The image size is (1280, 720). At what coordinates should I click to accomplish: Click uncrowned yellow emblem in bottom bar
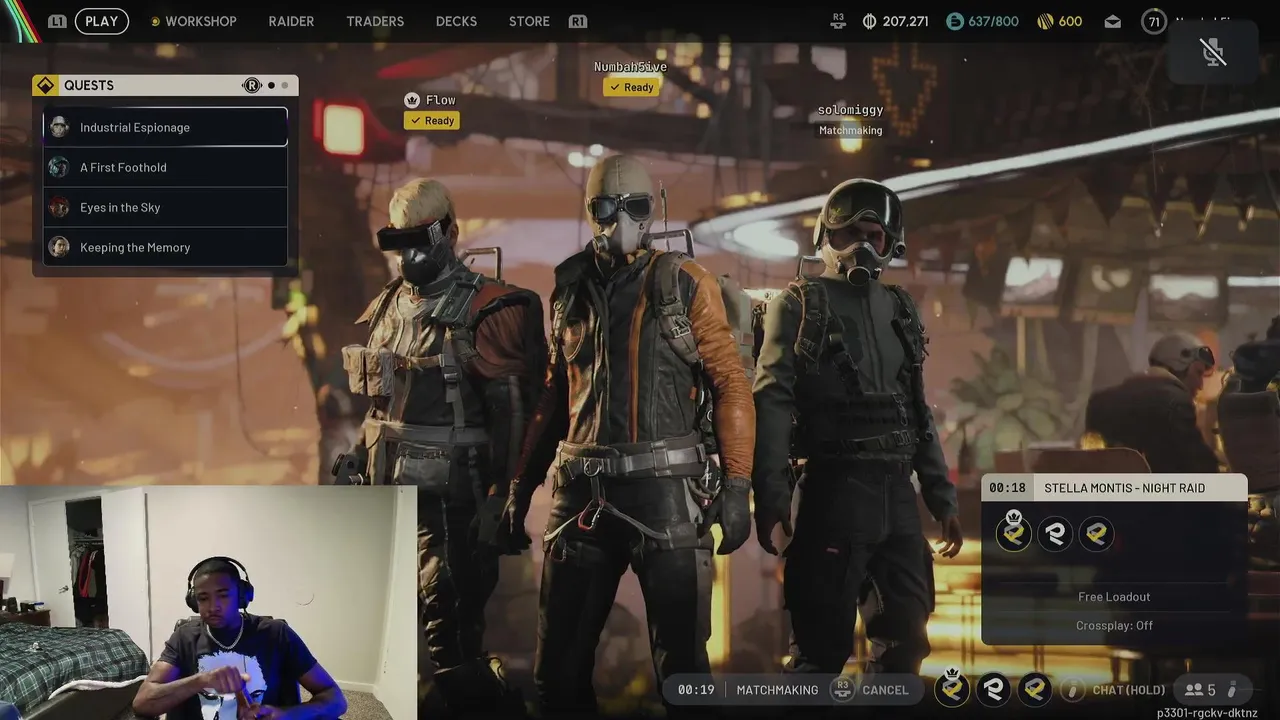(x=1035, y=688)
